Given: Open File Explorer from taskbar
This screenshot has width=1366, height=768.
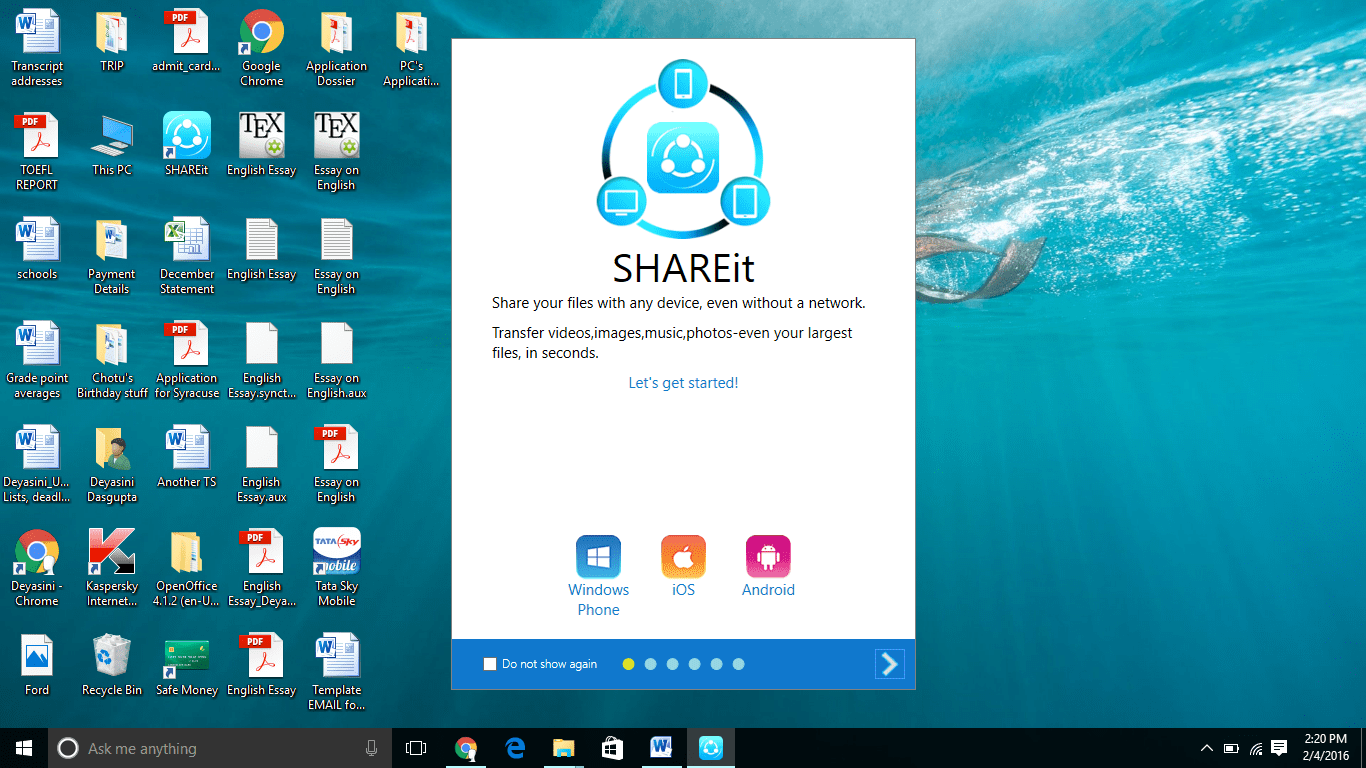Looking at the screenshot, I should 564,748.
